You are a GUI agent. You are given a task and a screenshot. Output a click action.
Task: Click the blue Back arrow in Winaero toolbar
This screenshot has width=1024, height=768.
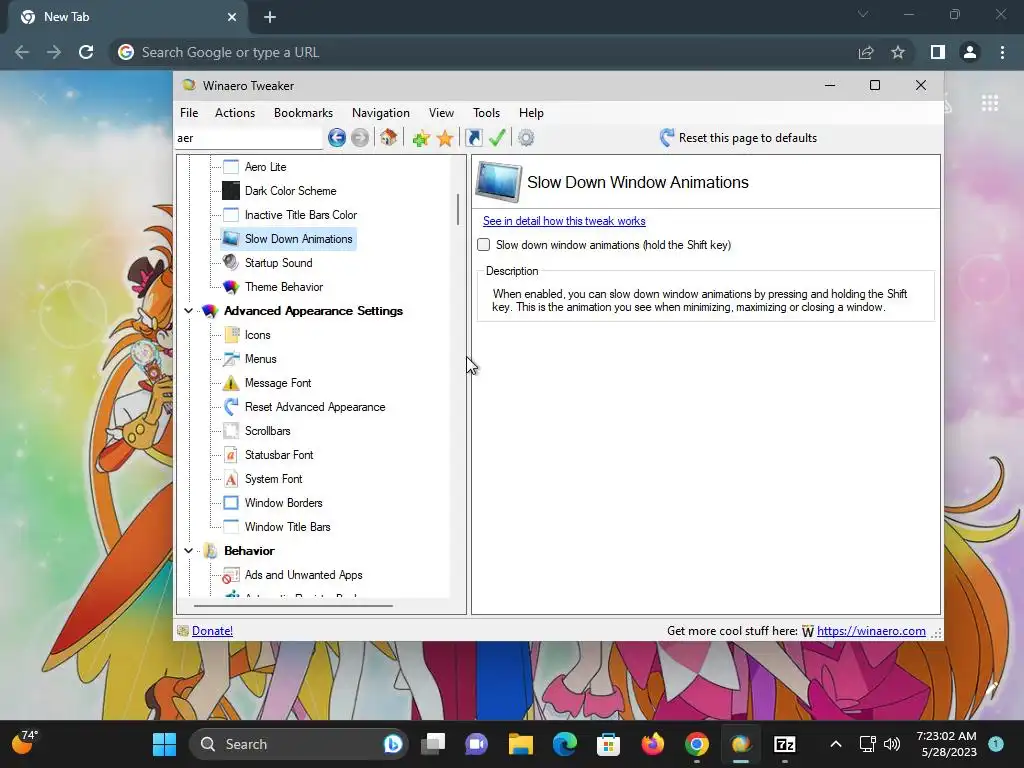(337, 138)
